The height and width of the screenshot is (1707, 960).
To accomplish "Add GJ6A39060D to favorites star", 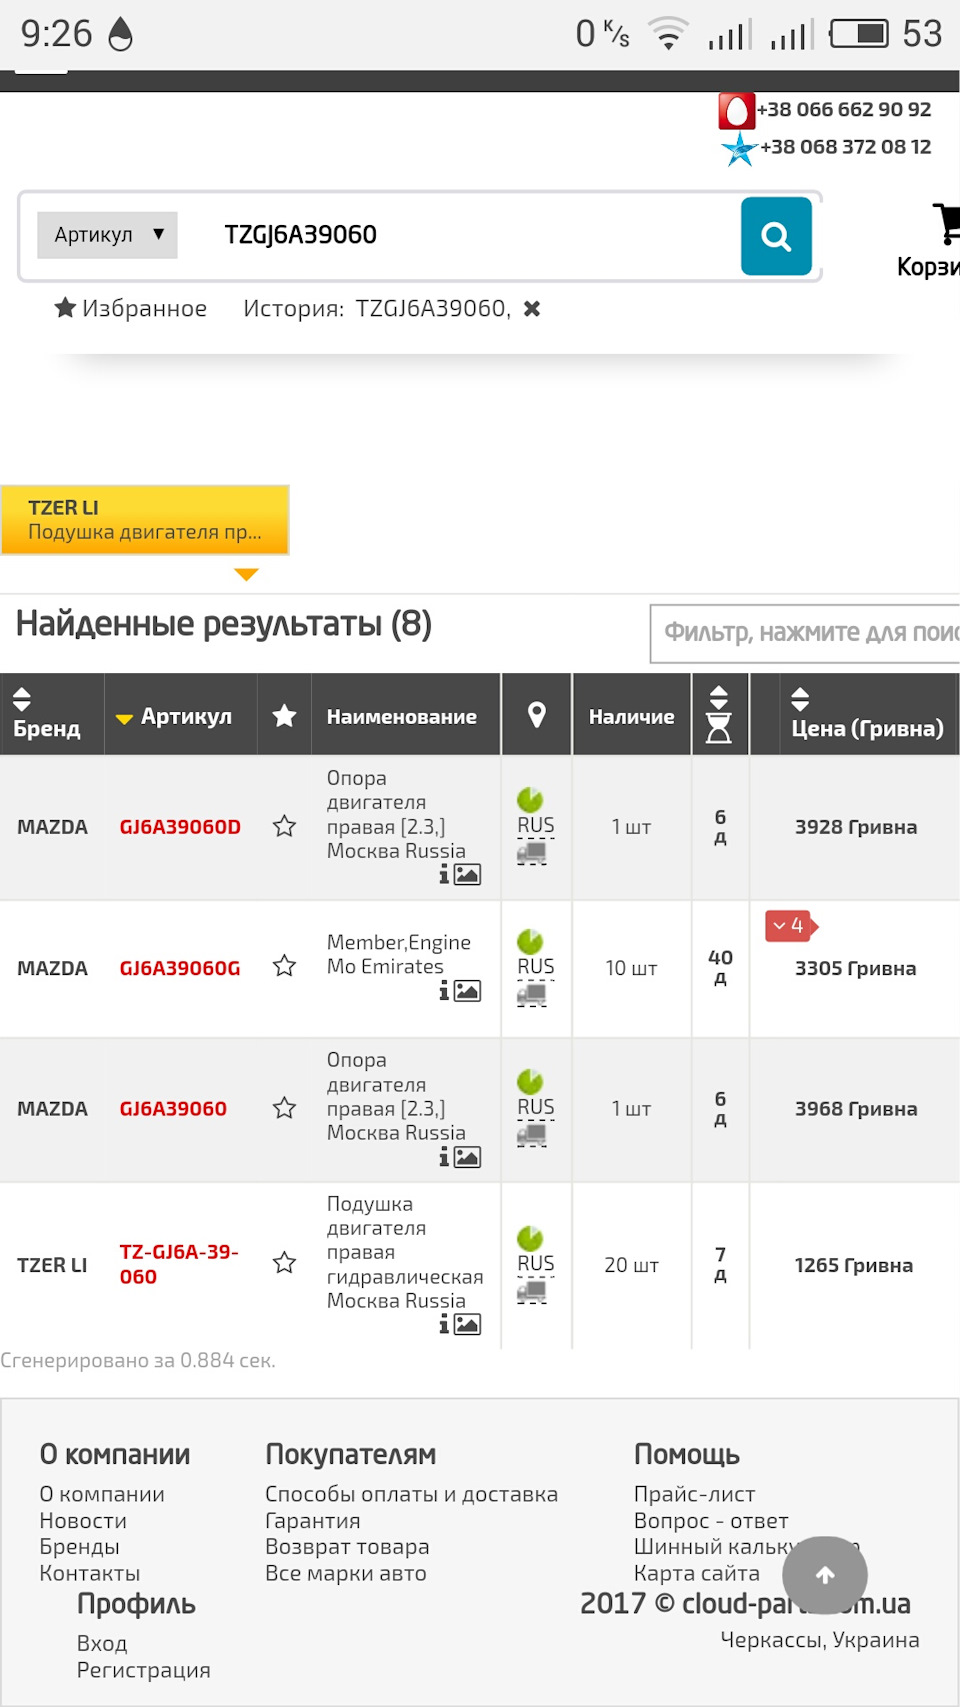I will pyautogui.click(x=285, y=826).
